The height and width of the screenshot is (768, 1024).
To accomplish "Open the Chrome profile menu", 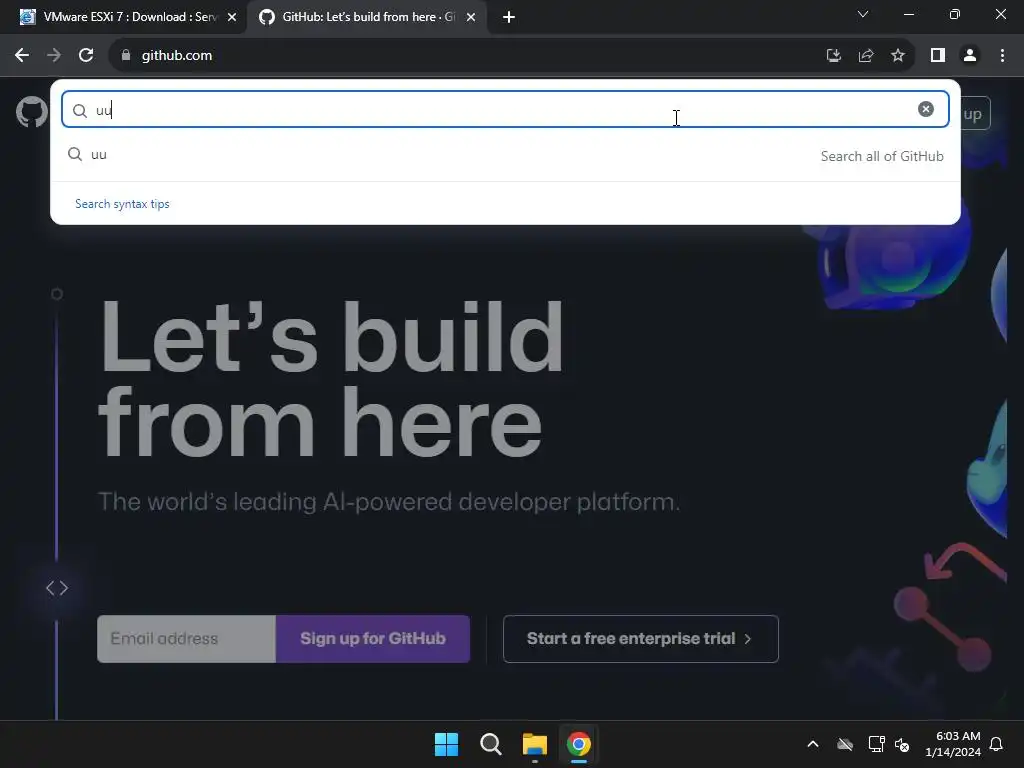I will point(970,56).
